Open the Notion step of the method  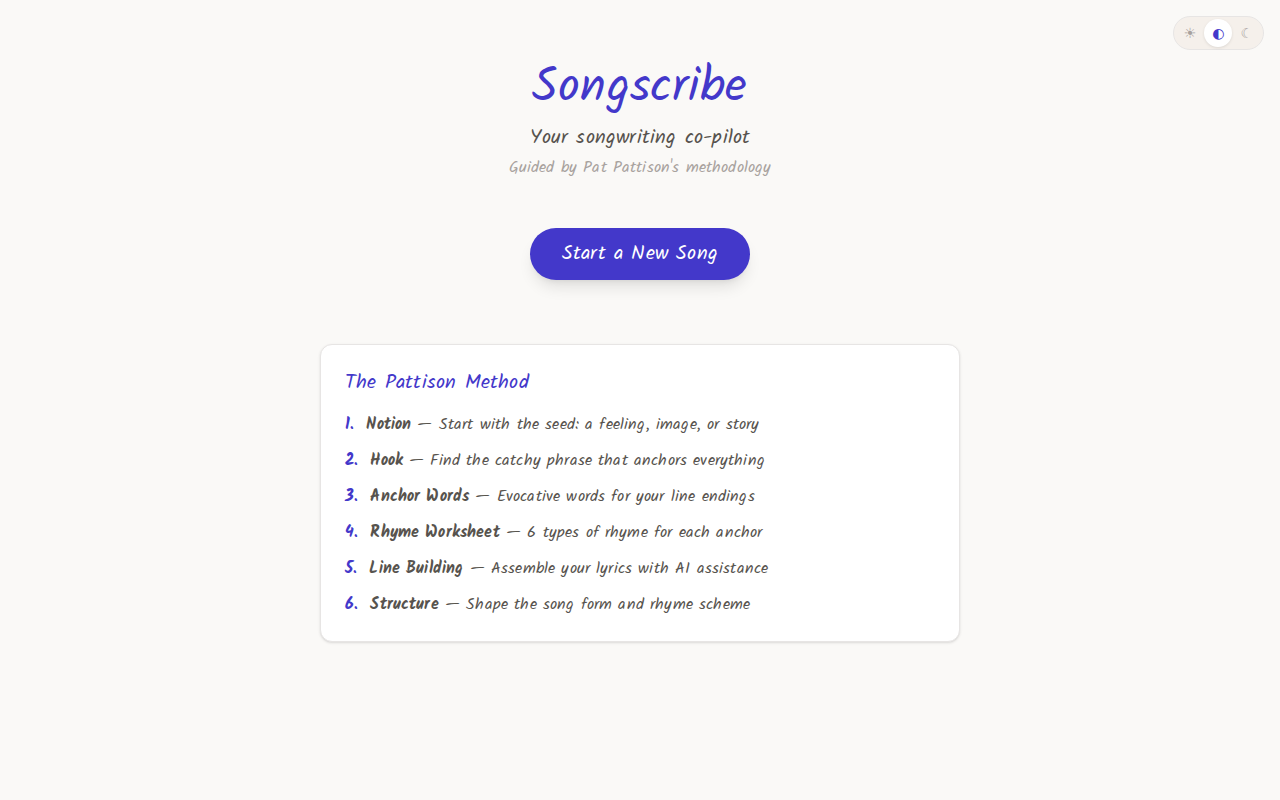pyautogui.click(x=390, y=423)
